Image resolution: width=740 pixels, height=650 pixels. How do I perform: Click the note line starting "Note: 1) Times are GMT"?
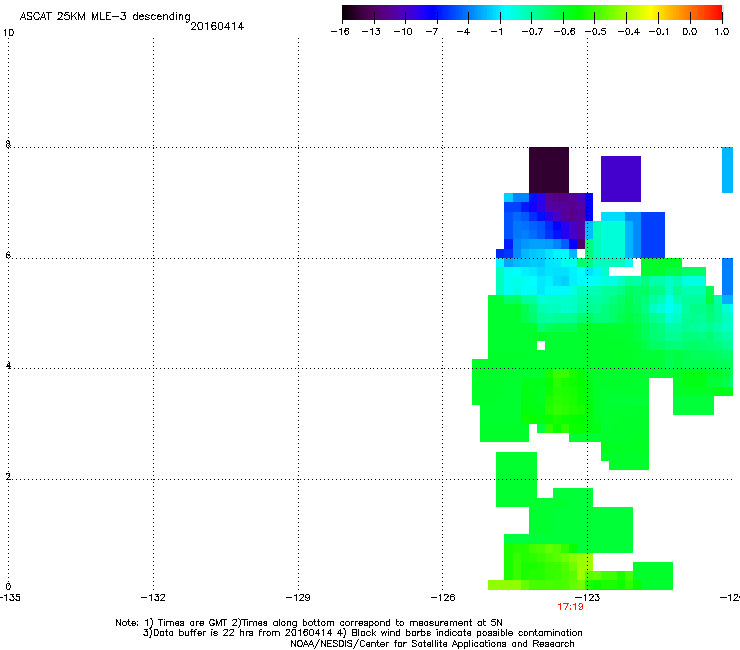pyautogui.click(x=309, y=623)
